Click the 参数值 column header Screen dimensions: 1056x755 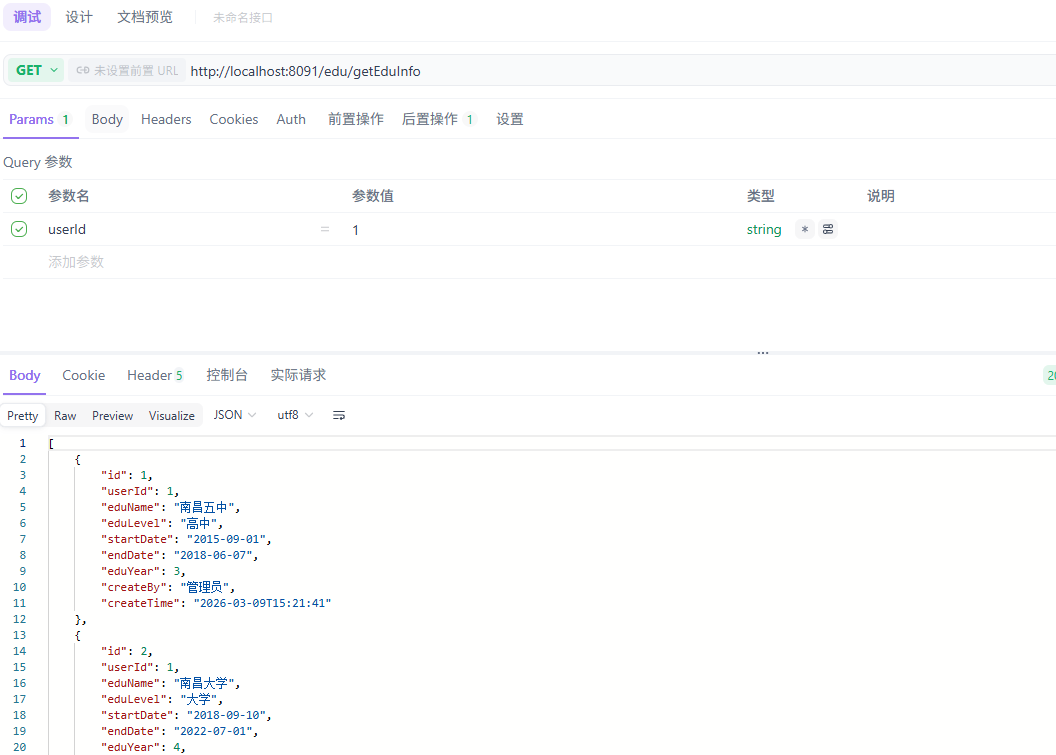372,196
